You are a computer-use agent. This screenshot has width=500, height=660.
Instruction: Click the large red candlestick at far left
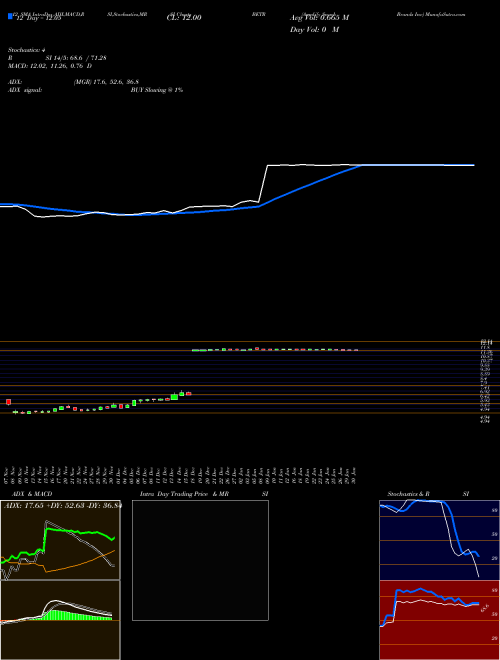(8, 402)
